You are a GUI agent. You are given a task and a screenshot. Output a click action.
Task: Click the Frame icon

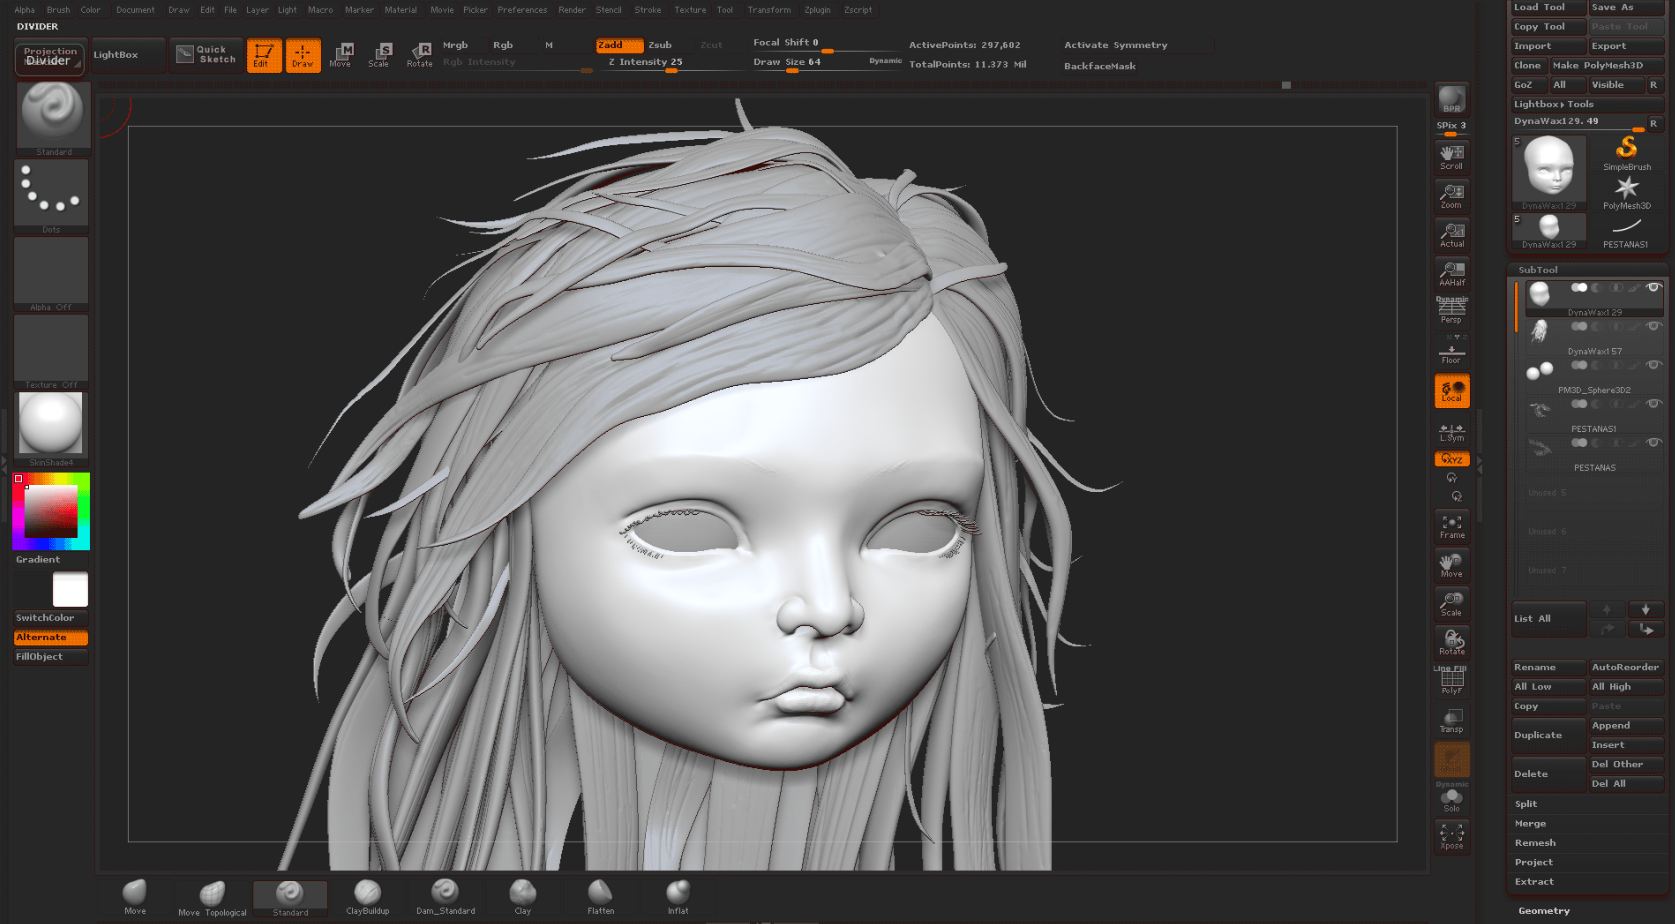[1451, 526]
